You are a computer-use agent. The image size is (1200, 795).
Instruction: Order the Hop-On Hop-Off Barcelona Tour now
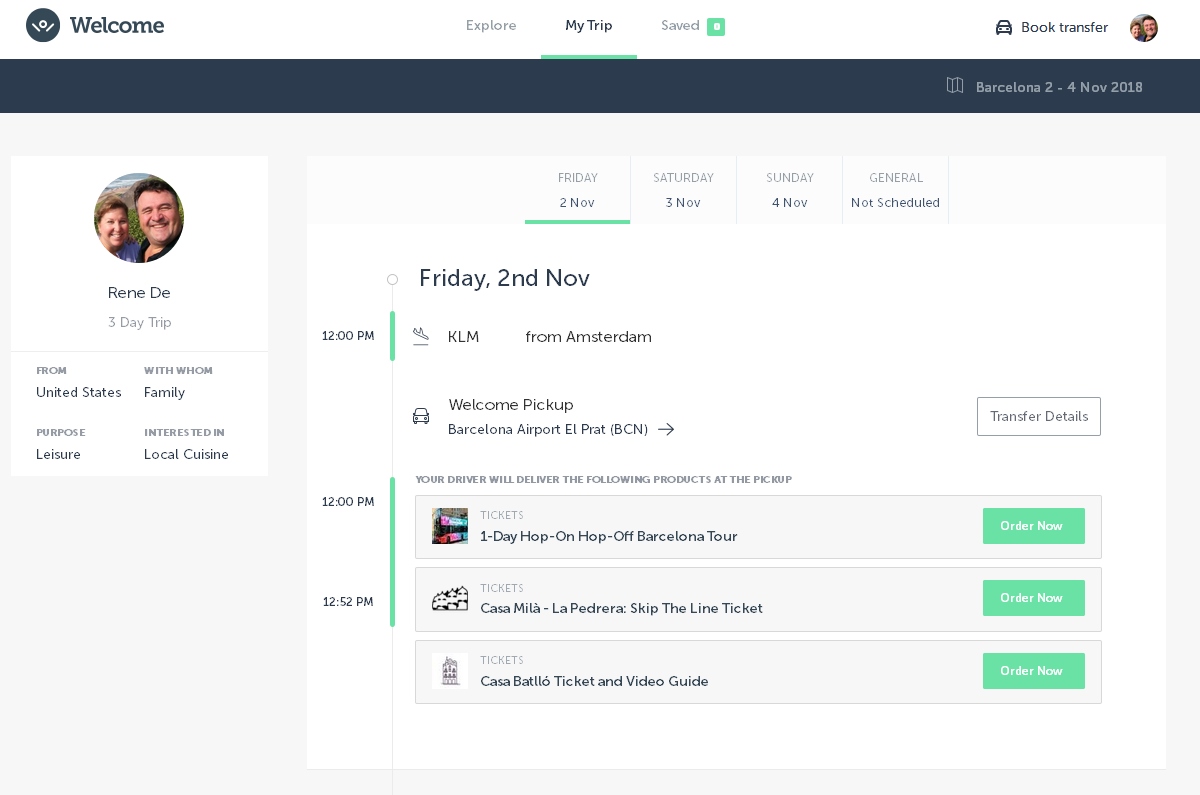point(1033,526)
